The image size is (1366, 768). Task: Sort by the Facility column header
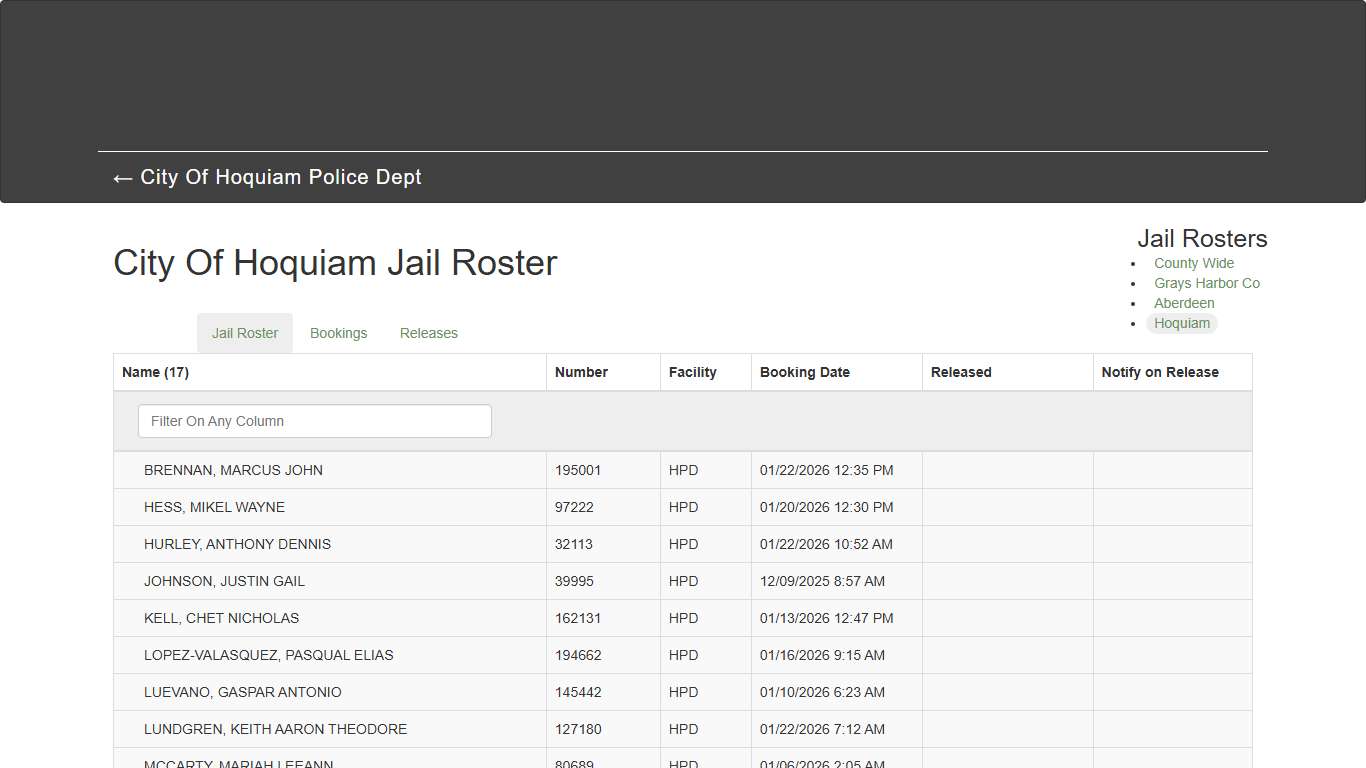pyautogui.click(x=692, y=371)
